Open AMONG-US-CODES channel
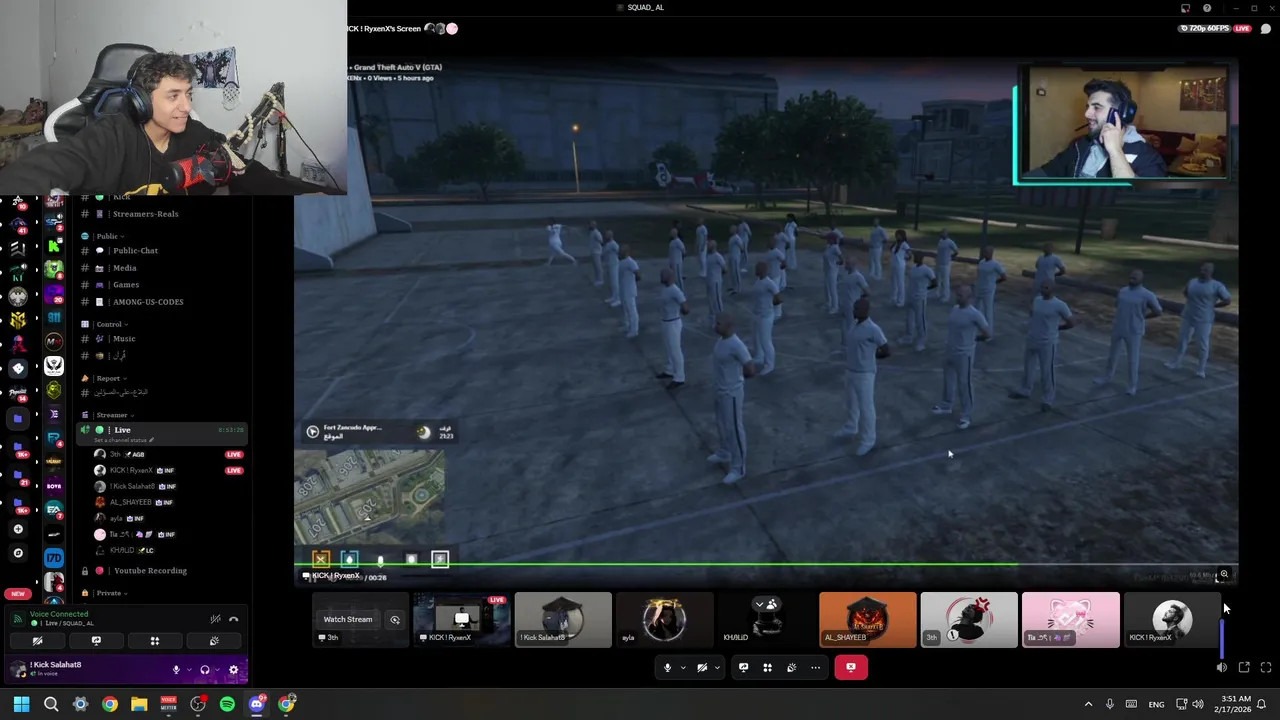The image size is (1280, 720). [x=148, y=302]
